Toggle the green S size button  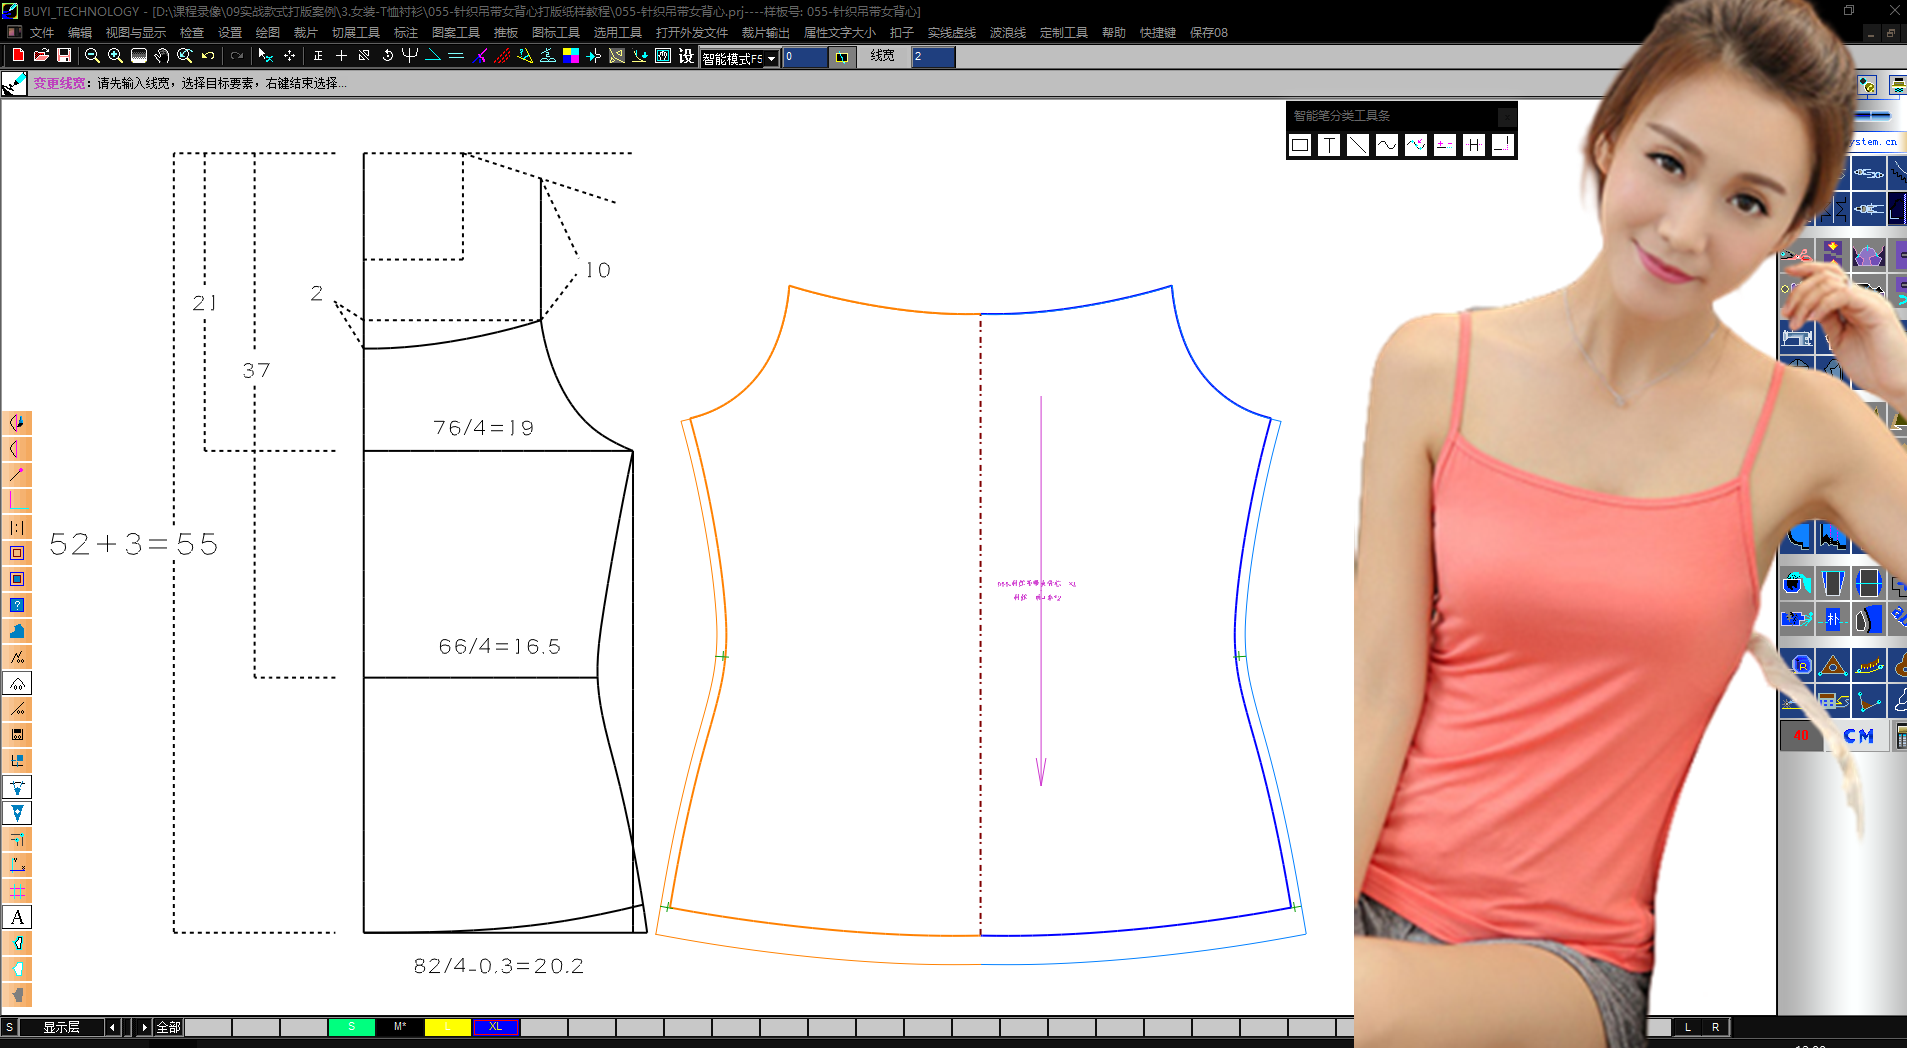[351, 1027]
